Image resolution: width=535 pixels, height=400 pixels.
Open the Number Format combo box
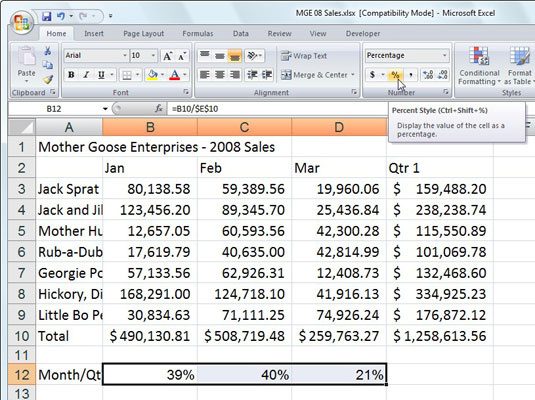coord(407,55)
